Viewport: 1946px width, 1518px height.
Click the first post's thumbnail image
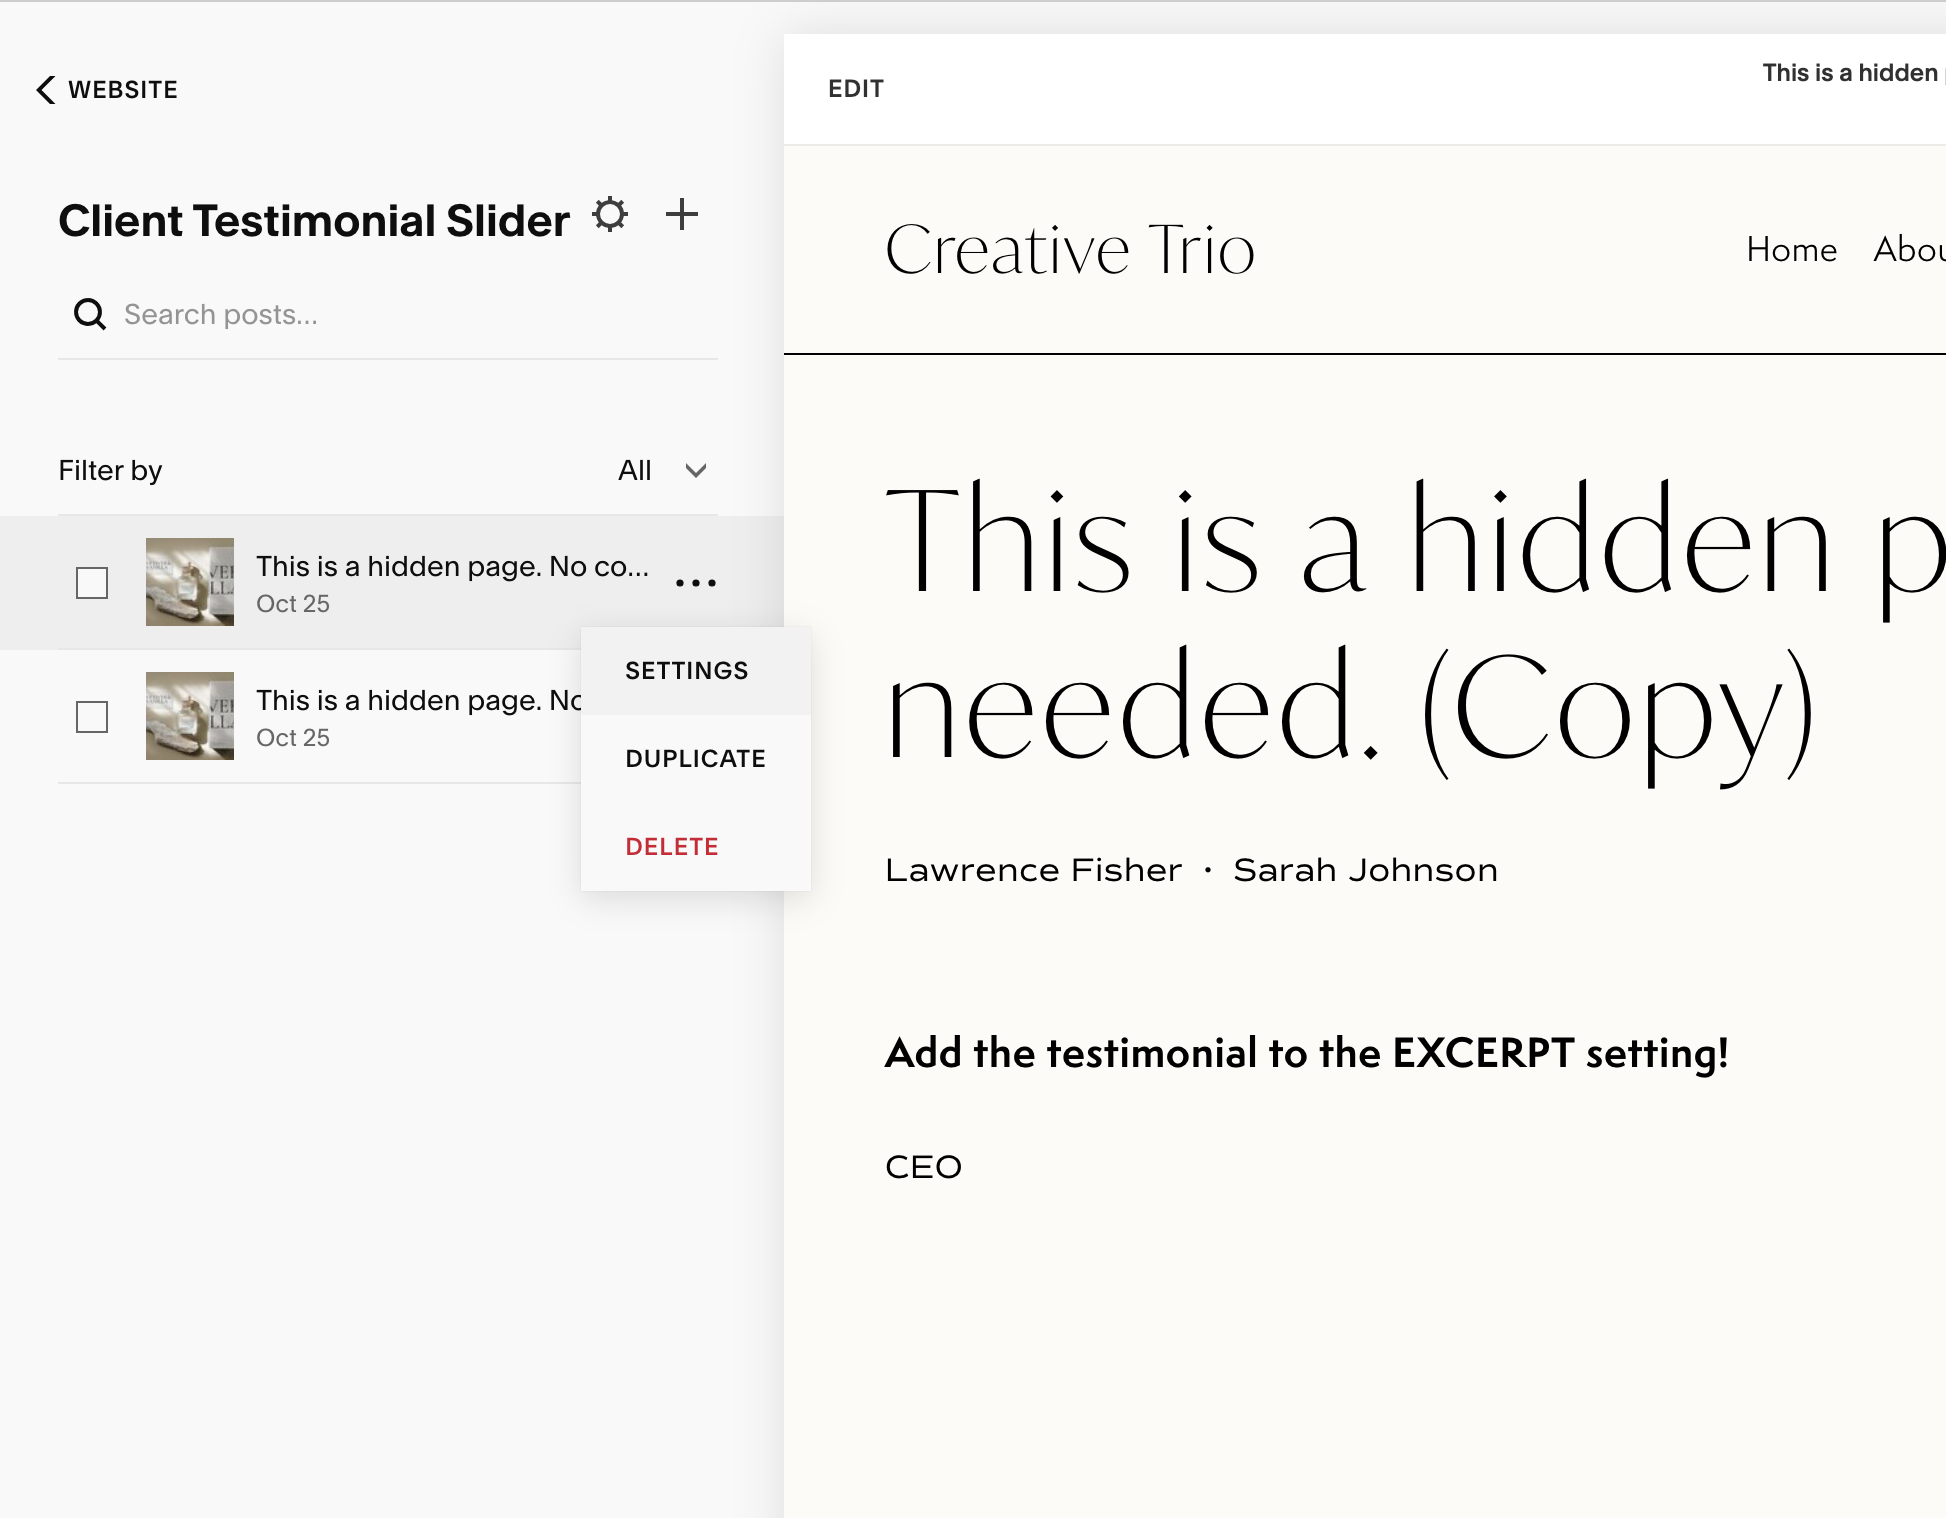tap(190, 583)
